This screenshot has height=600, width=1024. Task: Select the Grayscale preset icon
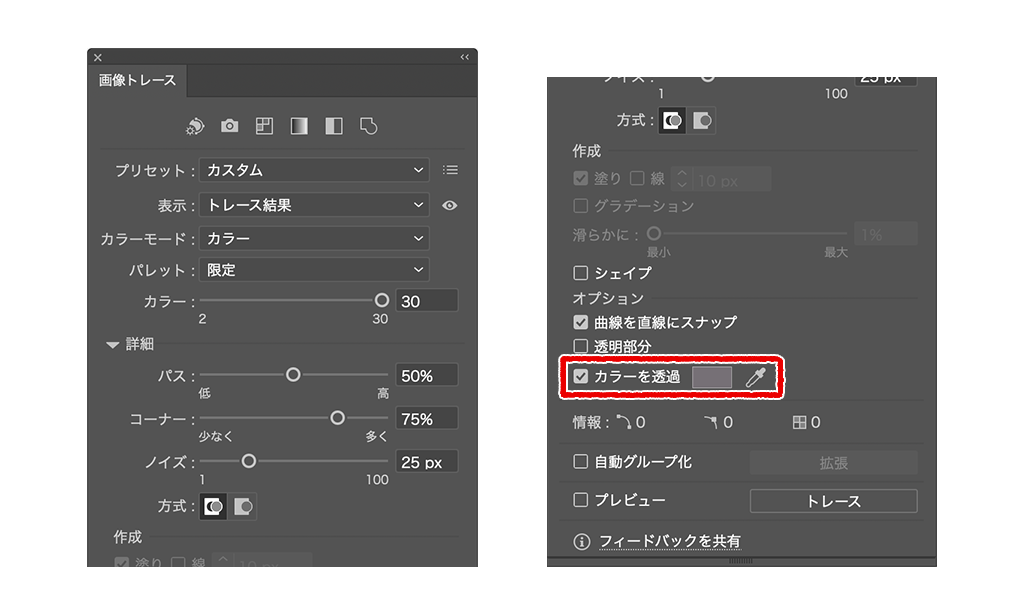(x=299, y=126)
